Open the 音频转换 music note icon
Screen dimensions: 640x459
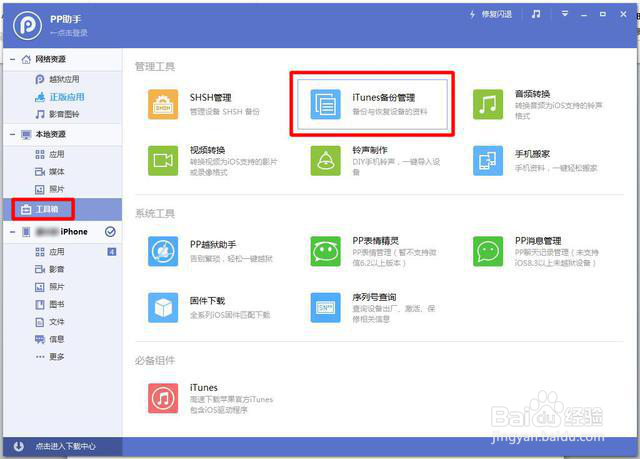click(x=488, y=104)
